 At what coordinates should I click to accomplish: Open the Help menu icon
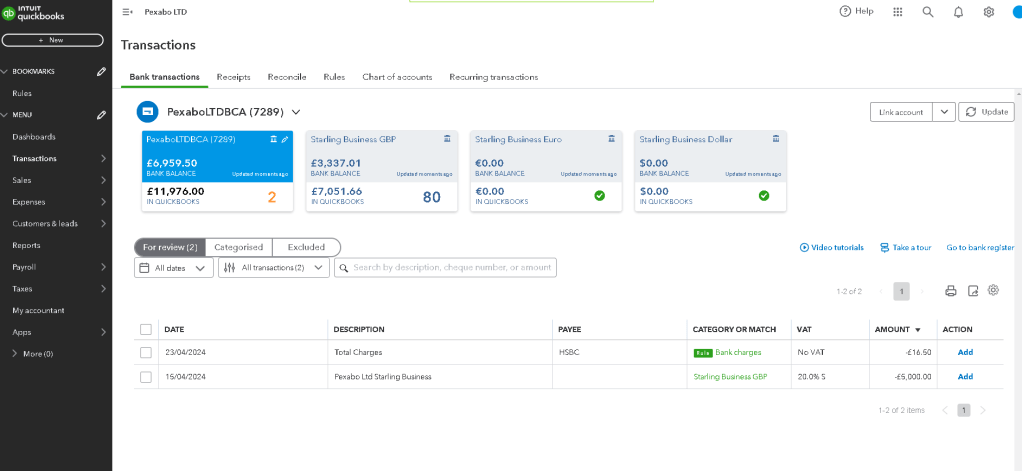click(845, 11)
